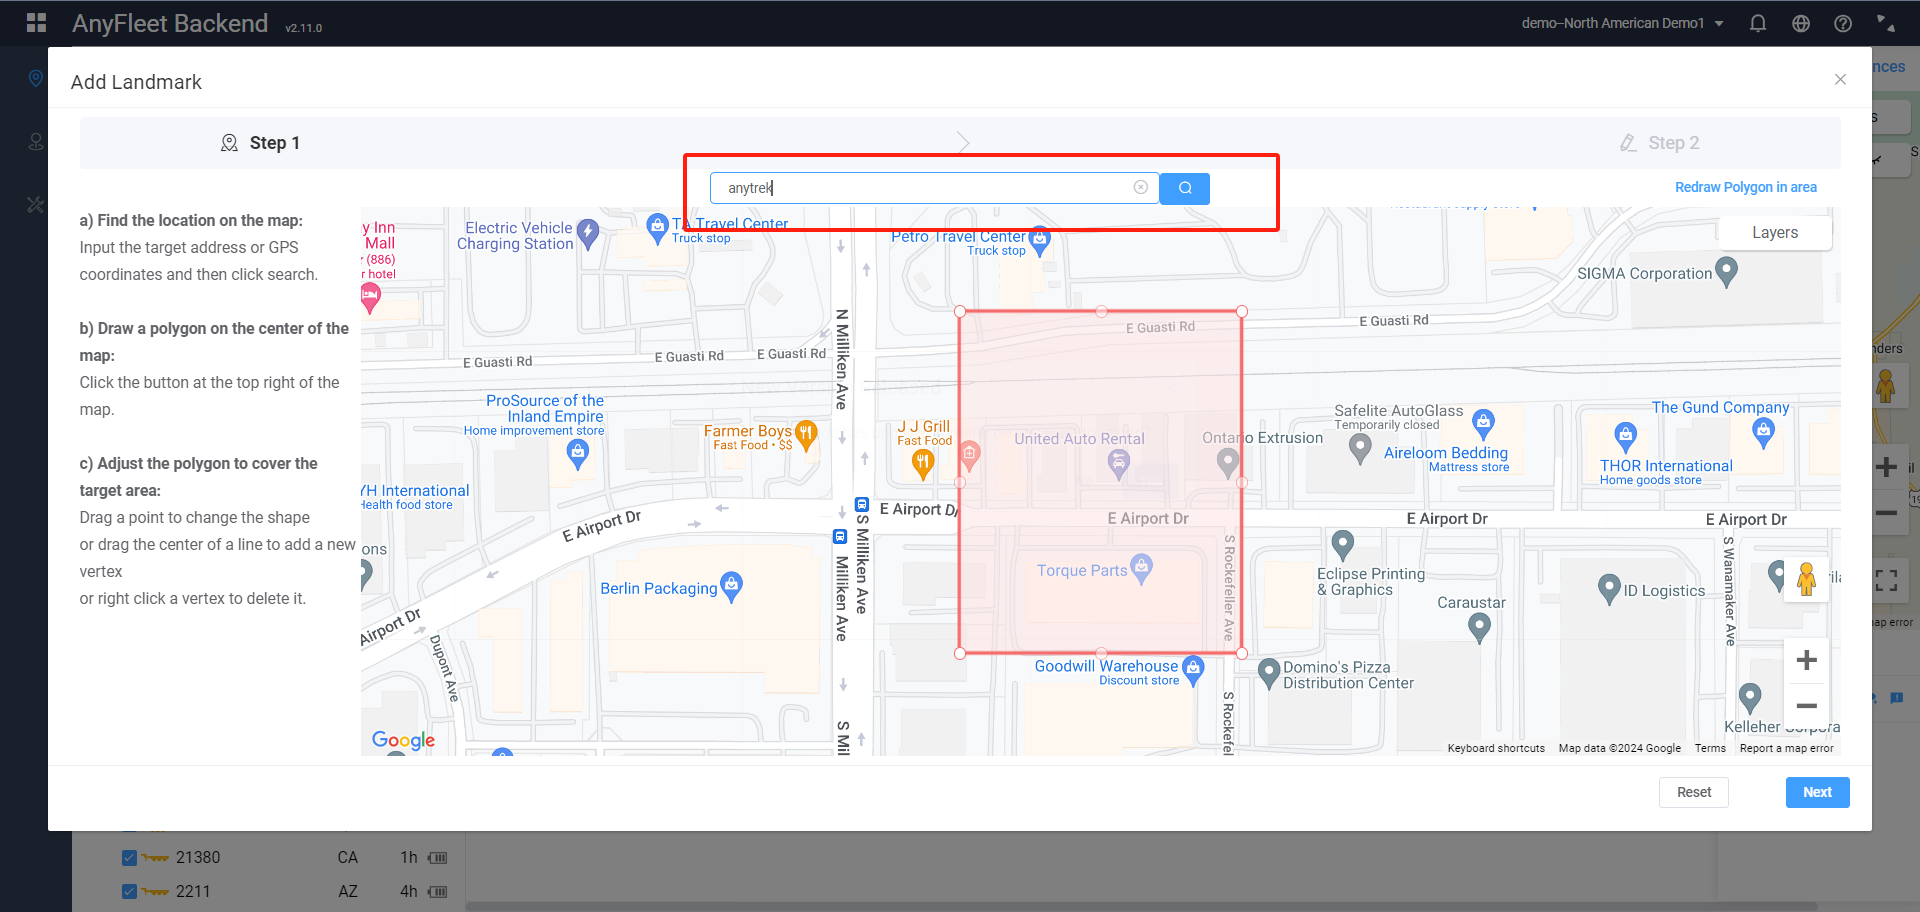Select the Step 1 tab
Viewport: 1920px width, 912px height.
(260, 143)
